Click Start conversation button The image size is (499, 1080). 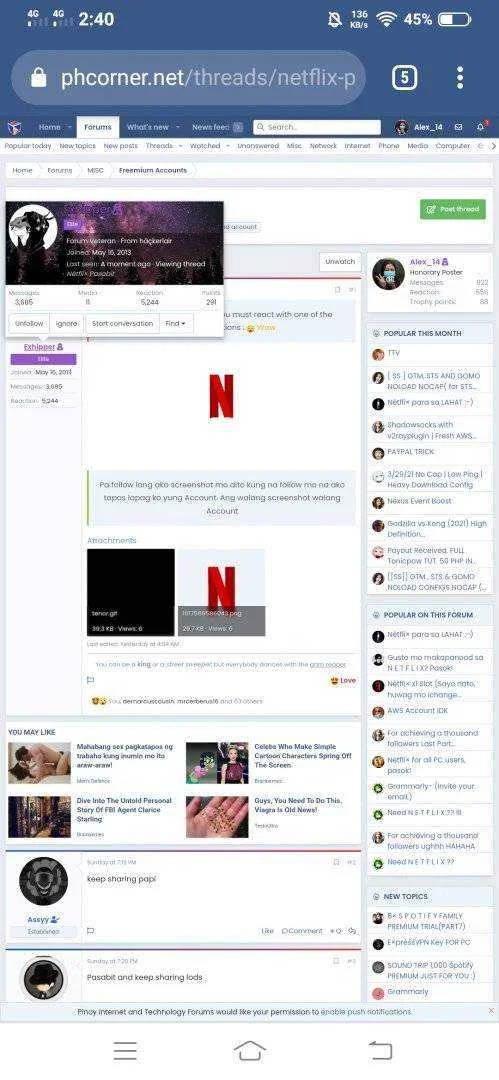(122, 324)
